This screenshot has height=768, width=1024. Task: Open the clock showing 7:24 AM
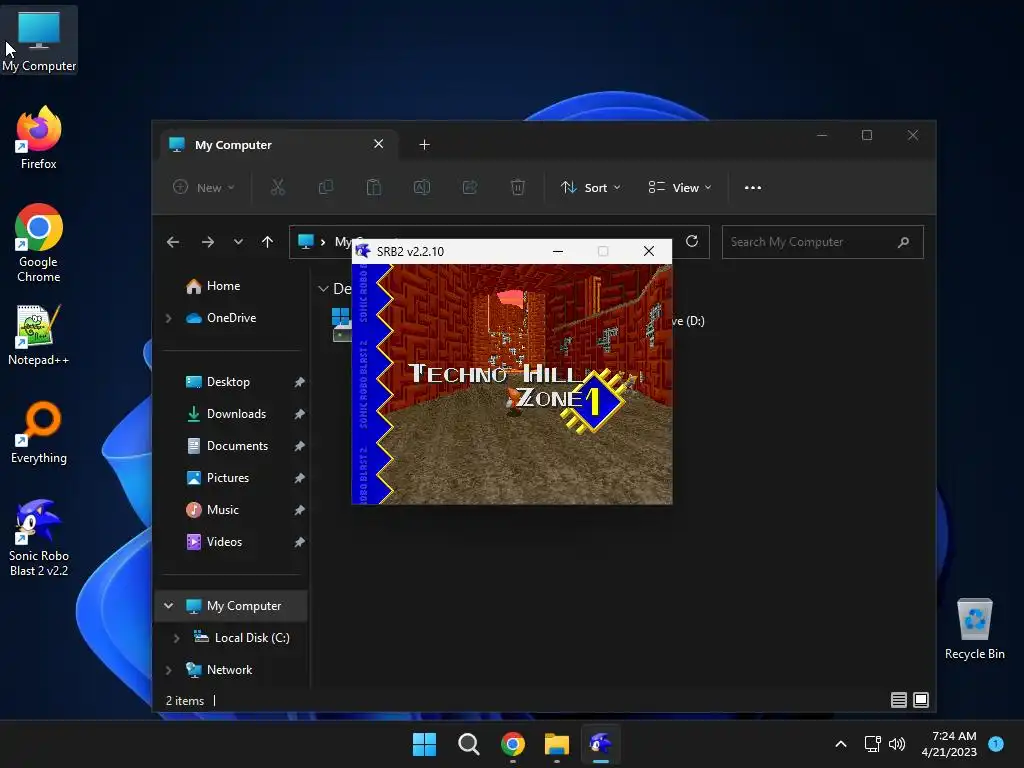tap(949, 744)
